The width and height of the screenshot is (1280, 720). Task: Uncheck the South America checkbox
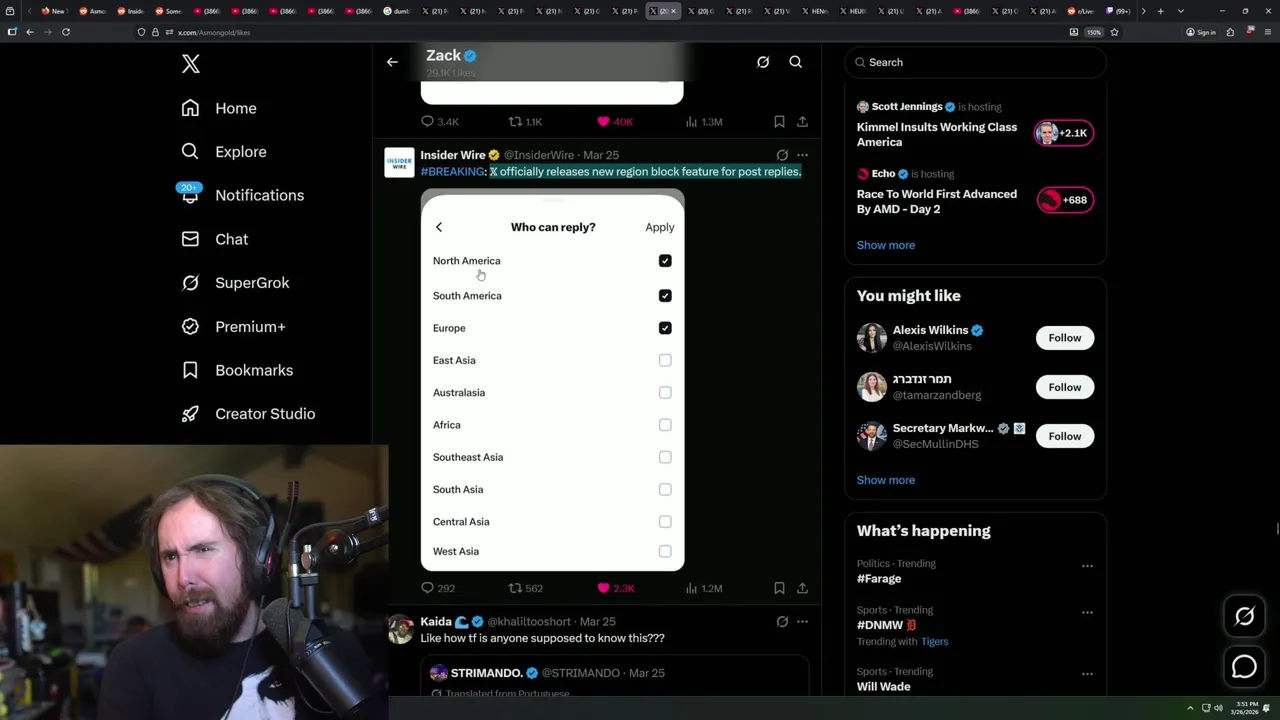point(665,296)
